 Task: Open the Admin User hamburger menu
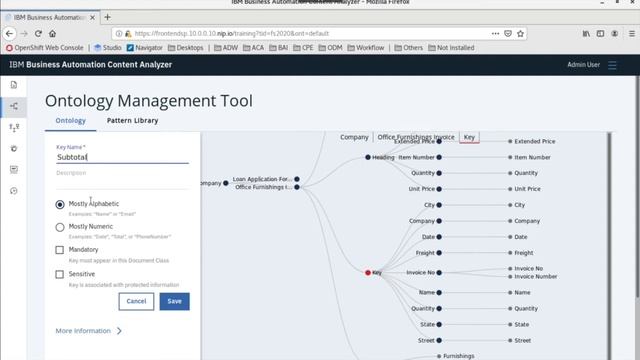[x=612, y=65]
